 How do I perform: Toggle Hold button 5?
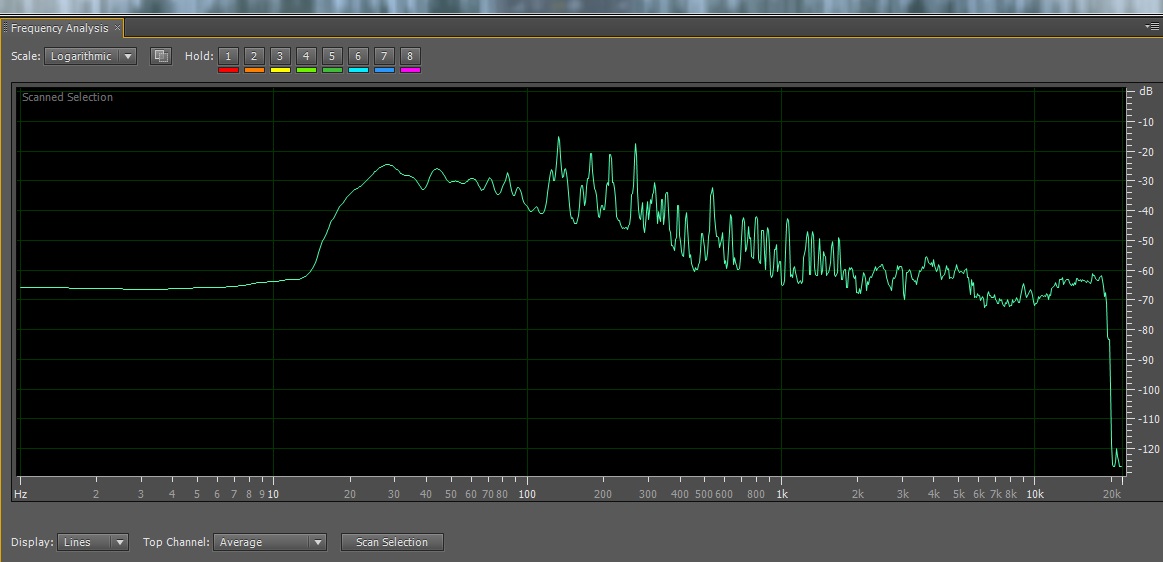click(x=332, y=56)
